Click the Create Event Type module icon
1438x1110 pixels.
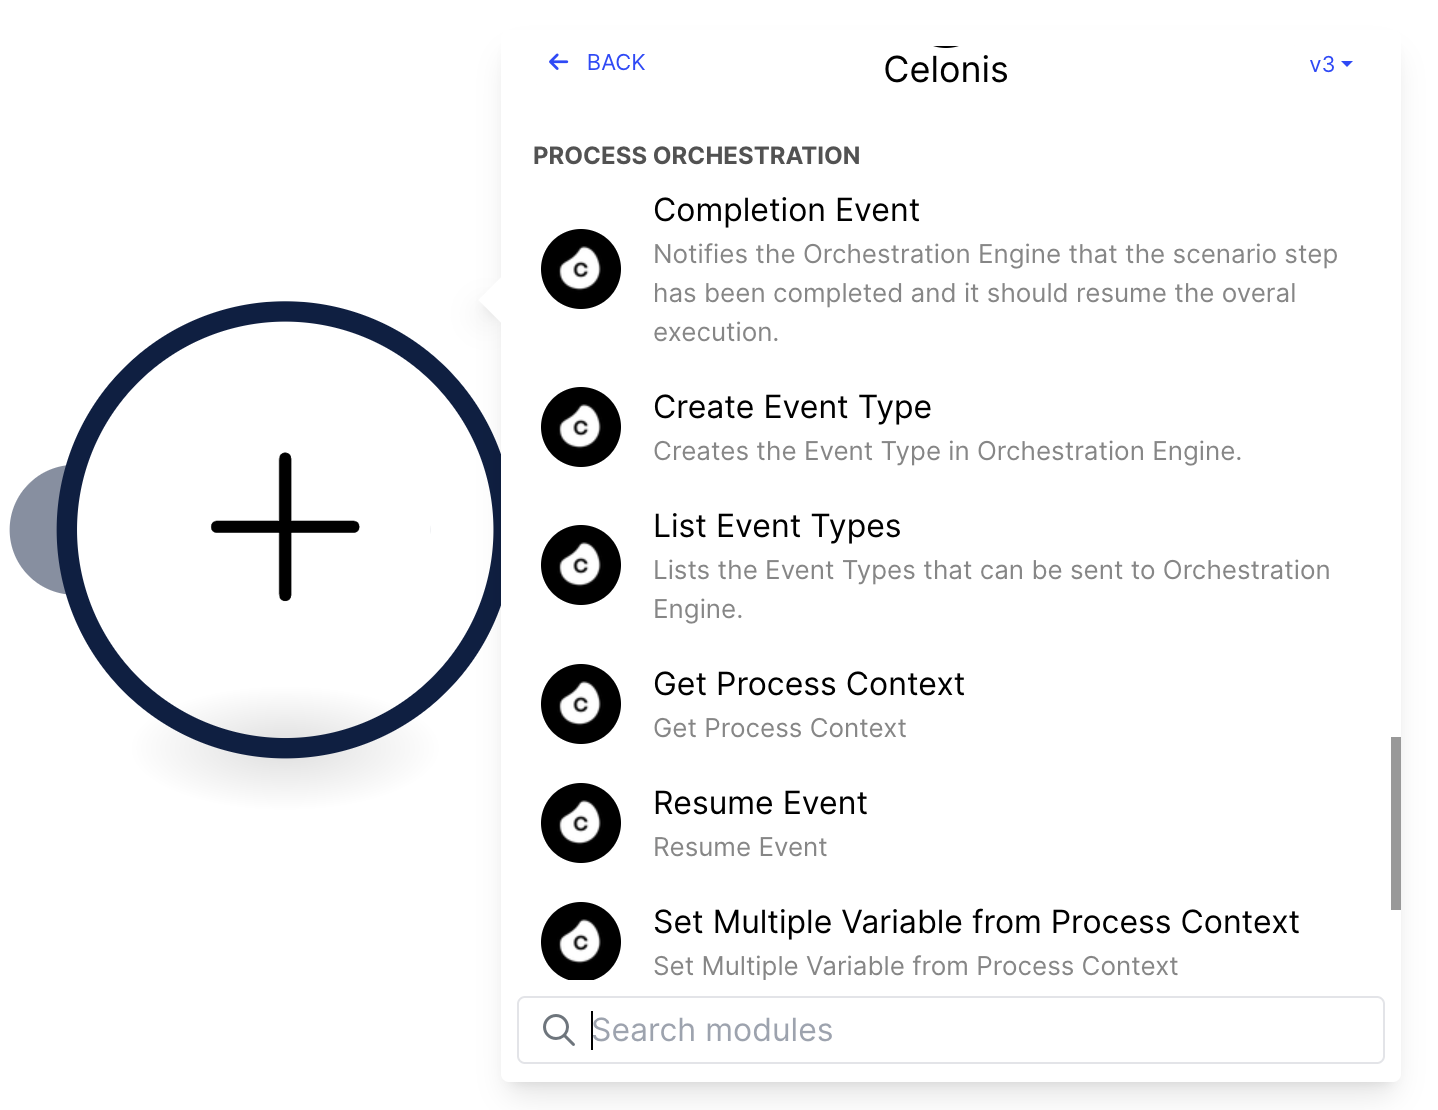(581, 427)
